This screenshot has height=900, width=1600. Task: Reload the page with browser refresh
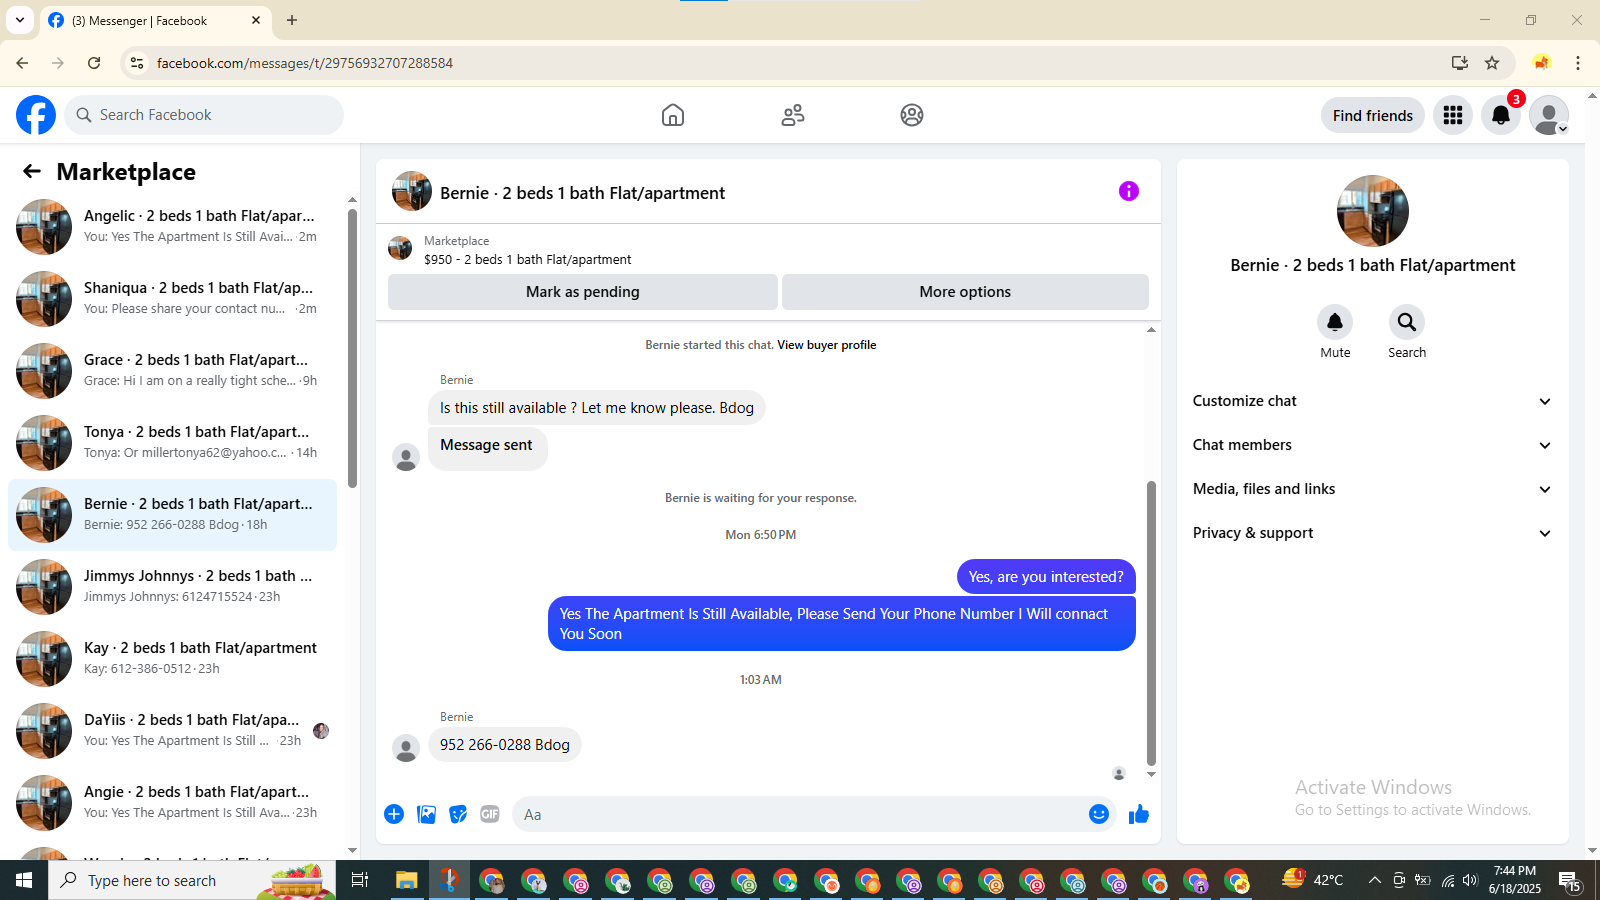[94, 63]
